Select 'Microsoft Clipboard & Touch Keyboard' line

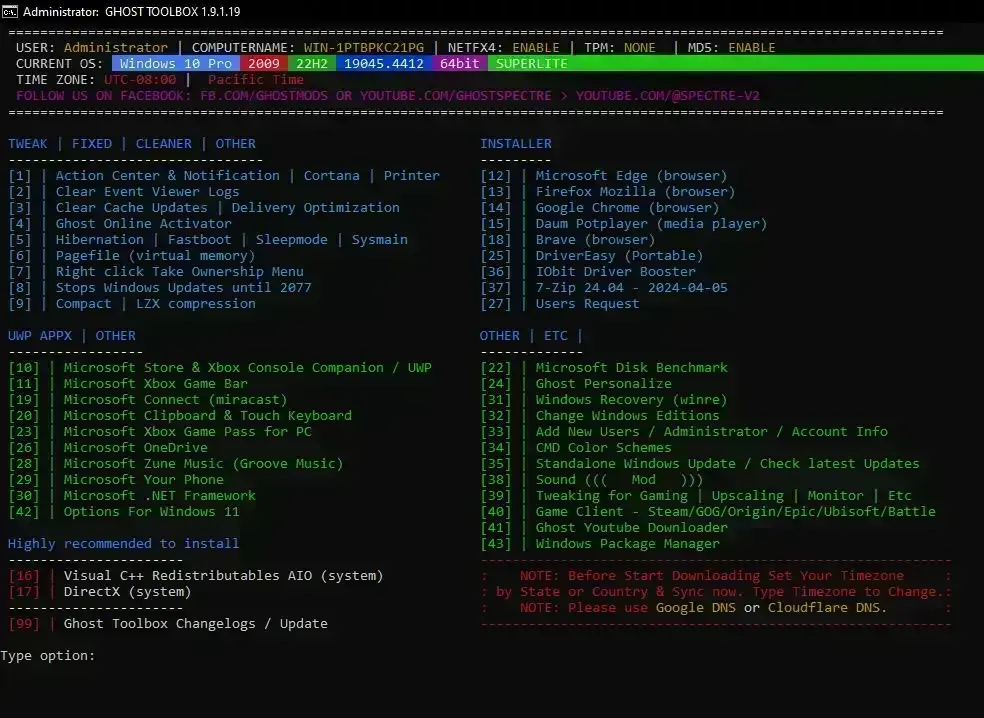(x=180, y=415)
